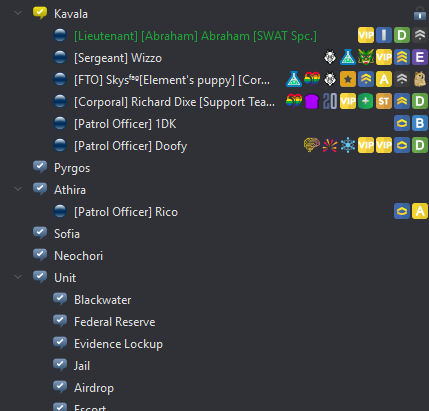429x411 pixels.
Task: Click the patrol officer rank badge on 1DK's row
Action: [x=402, y=123]
